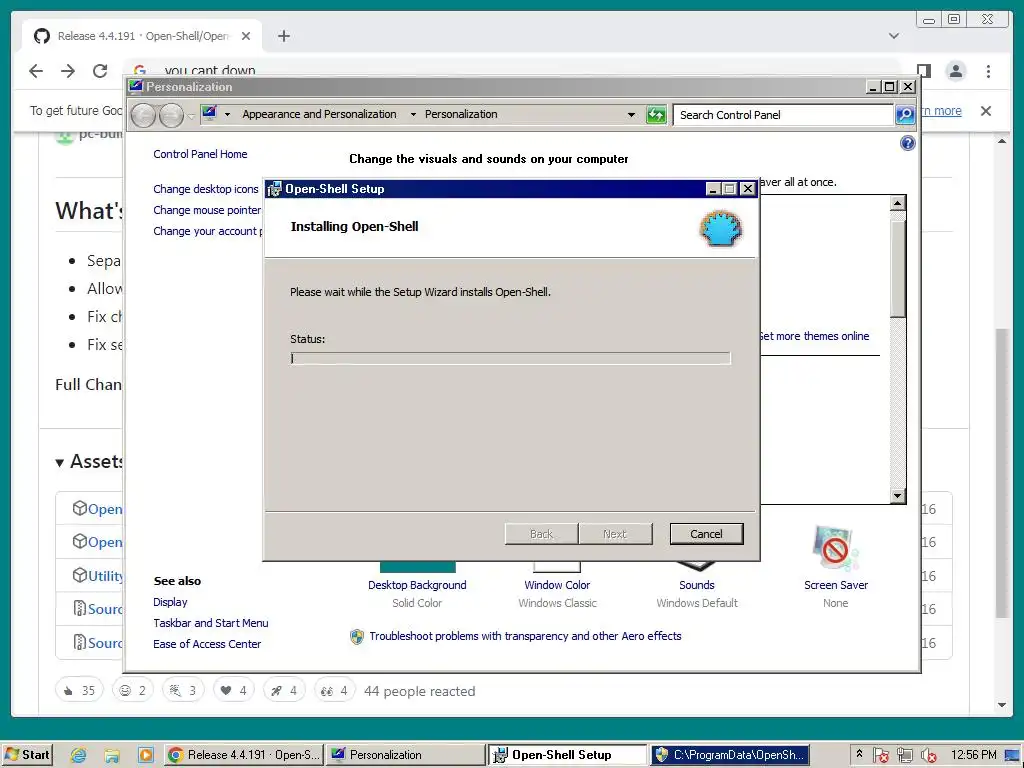Image resolution: width=1024 pixels, height=768 pixels.
Task: Click the shield icon beside Troubleshoot link
Action: 357,637
